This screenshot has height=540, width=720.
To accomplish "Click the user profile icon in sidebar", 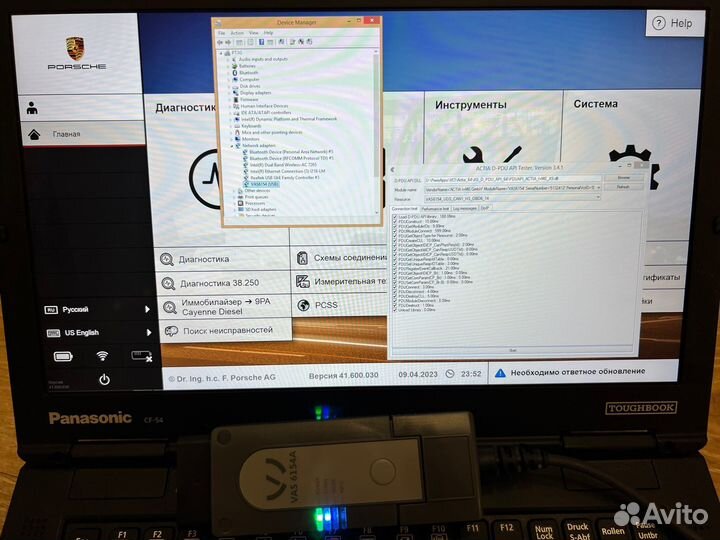I will 33,108.
